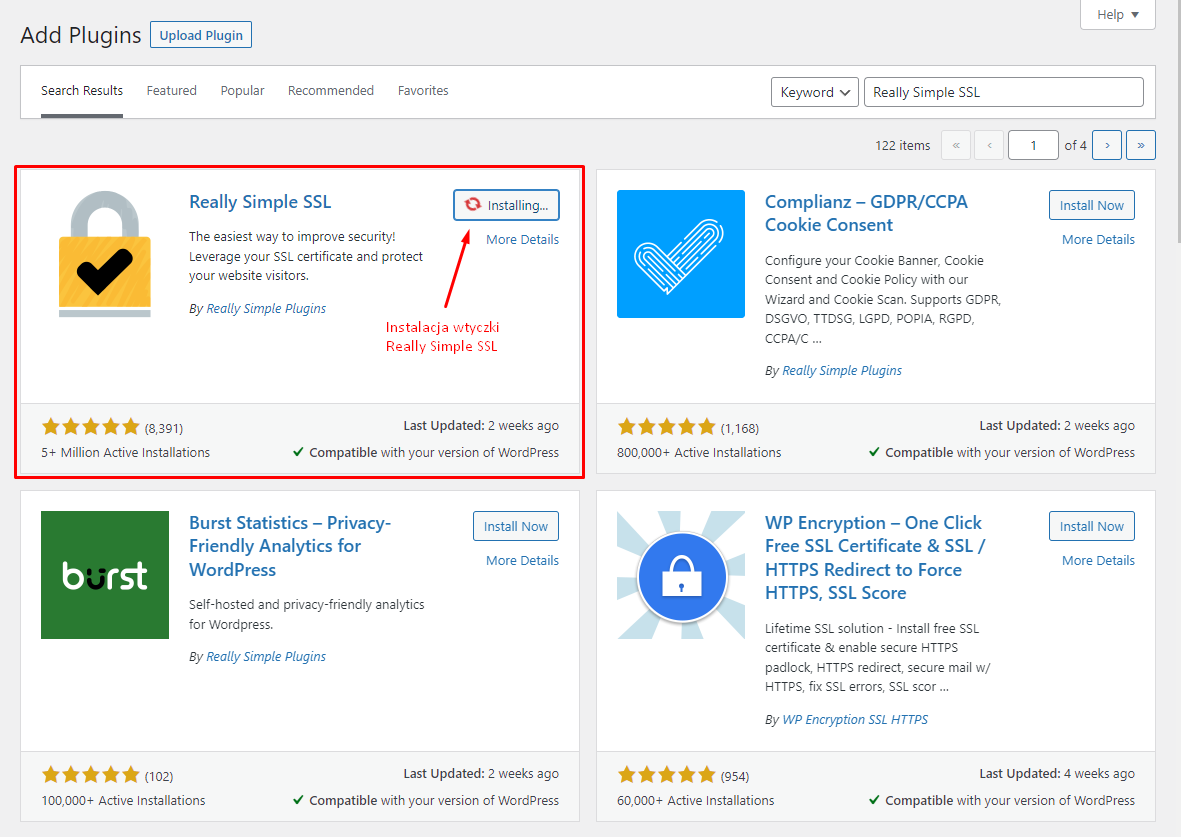Screen dimensions: 1181x837
Task: Install the Complianz GDPR/CCPA plugin now
Action: pos(1091,205)
